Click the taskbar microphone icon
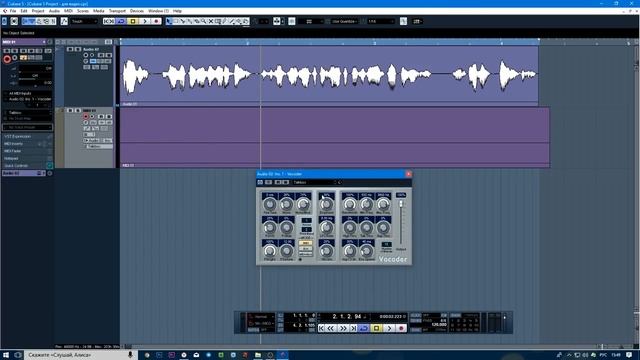 [x=130, y=355]
